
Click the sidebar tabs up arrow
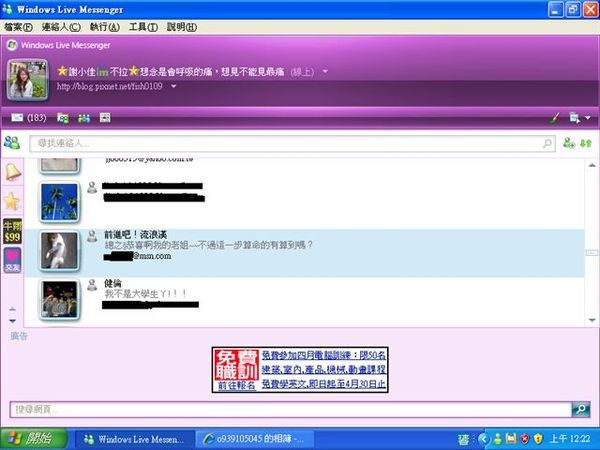click(12, 309)
